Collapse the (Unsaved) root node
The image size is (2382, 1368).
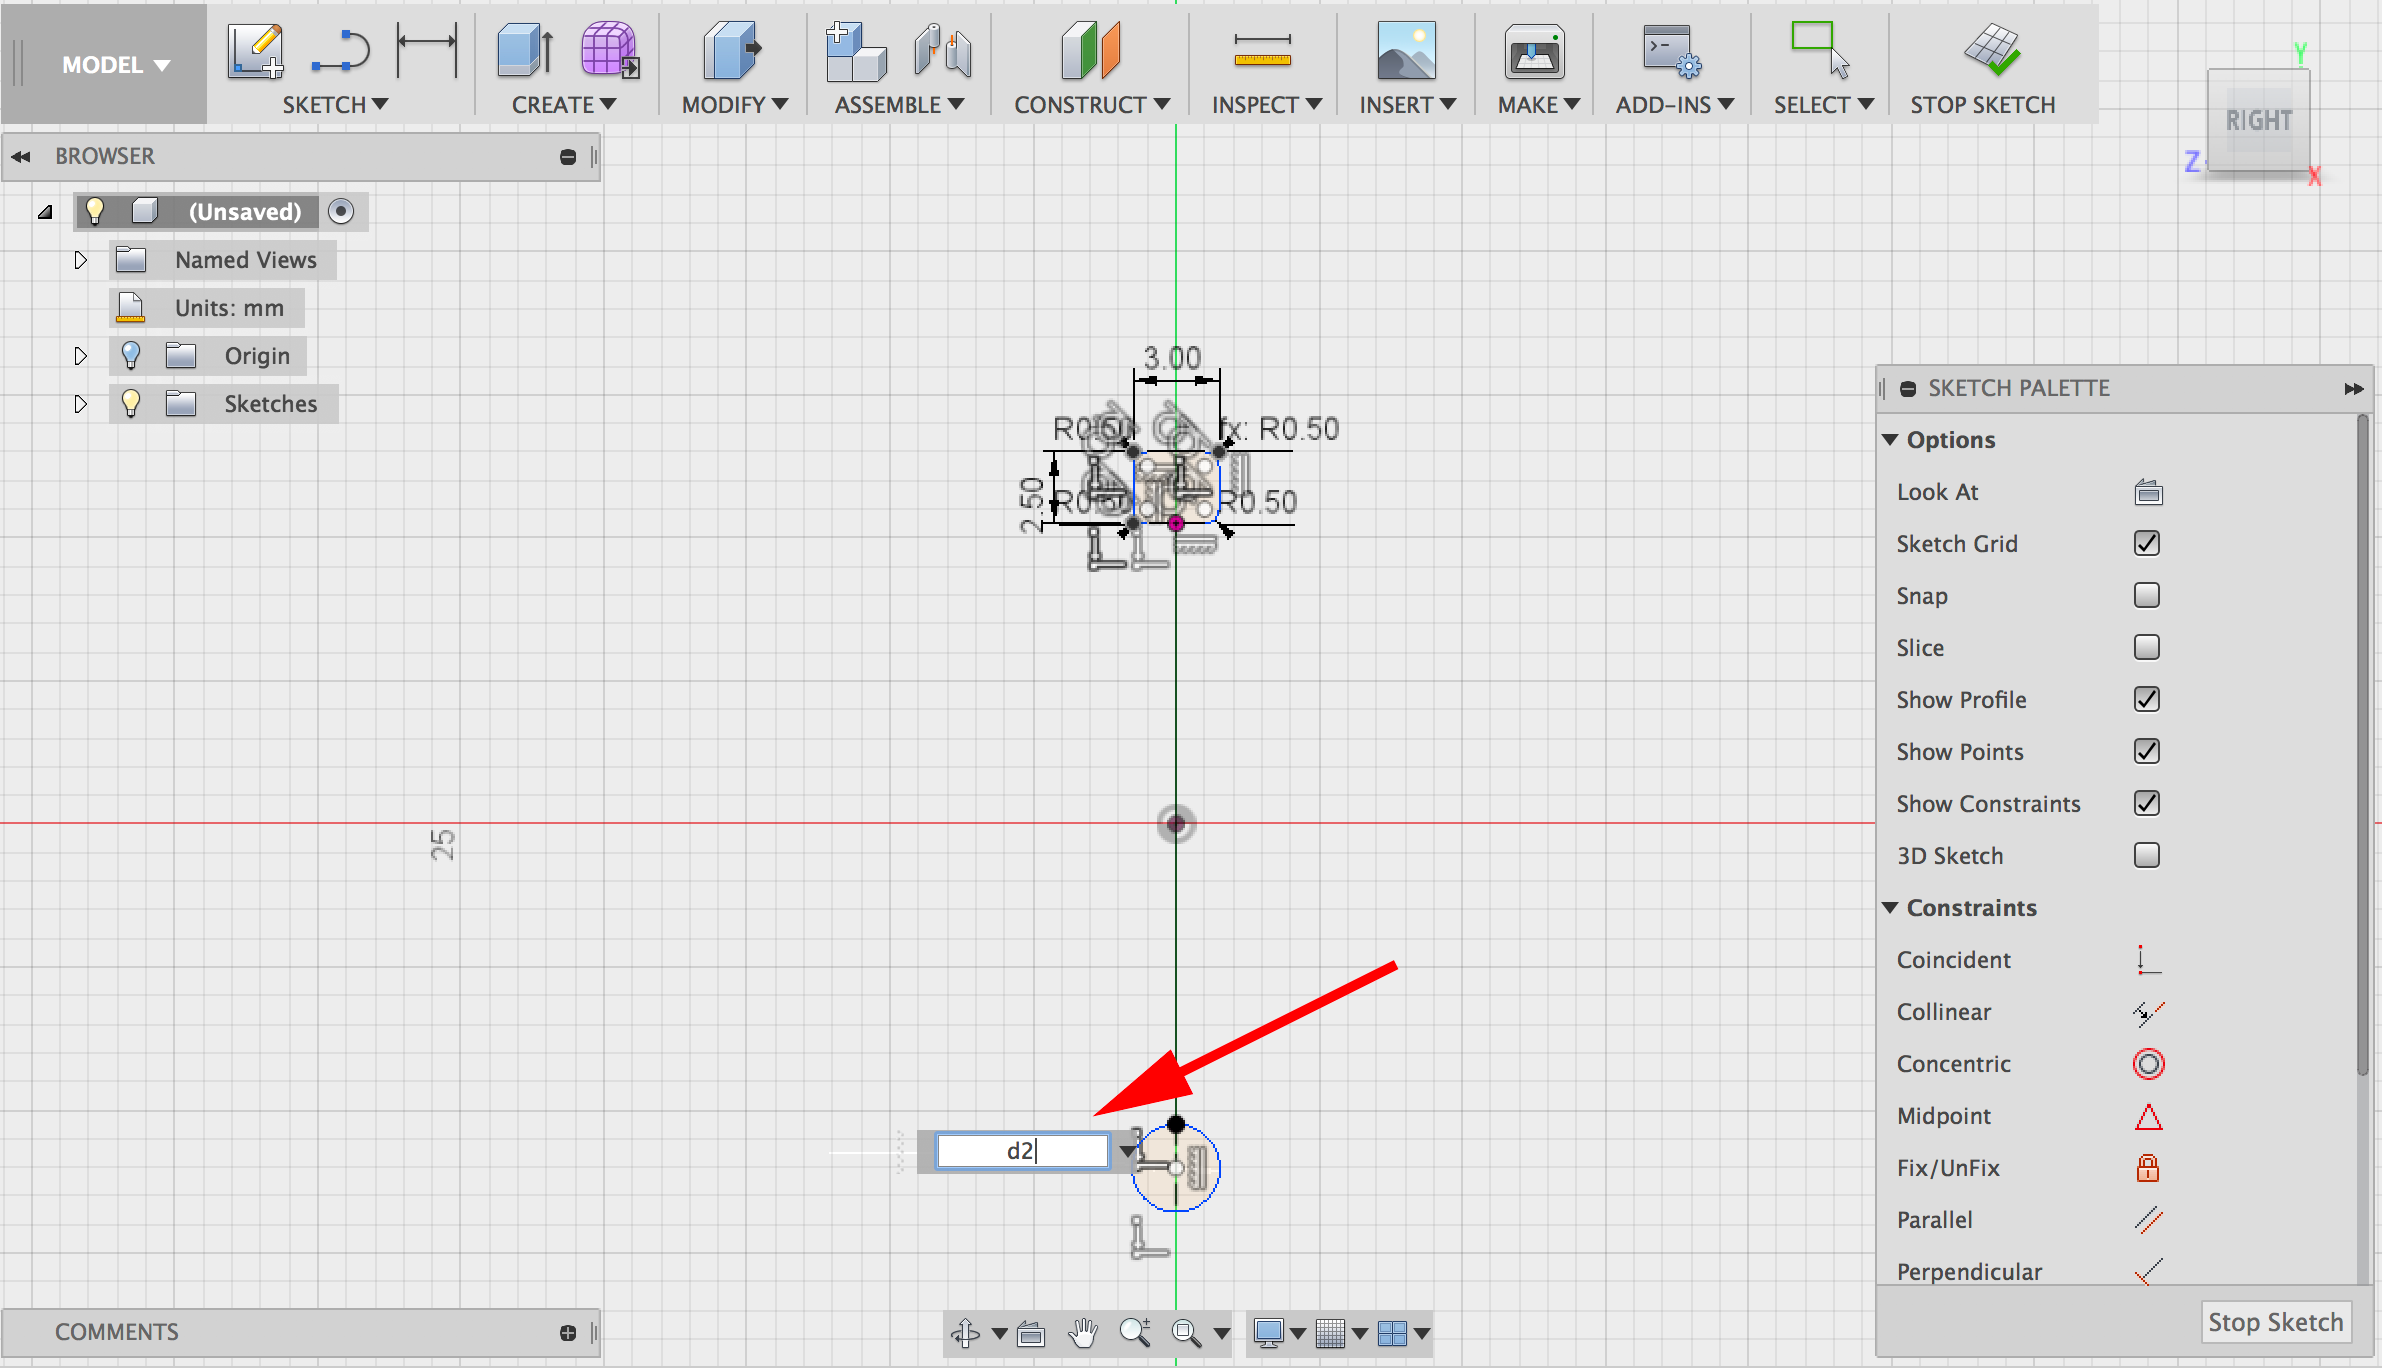click(45, 212)
